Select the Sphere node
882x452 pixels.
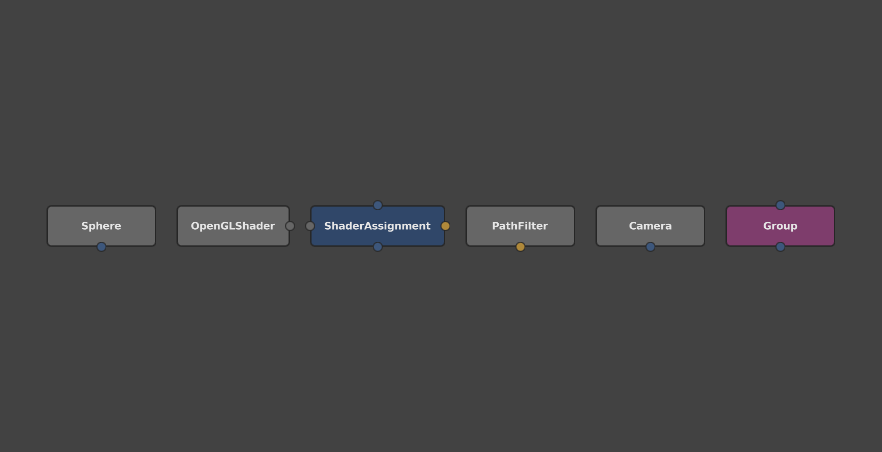point(101,225)
